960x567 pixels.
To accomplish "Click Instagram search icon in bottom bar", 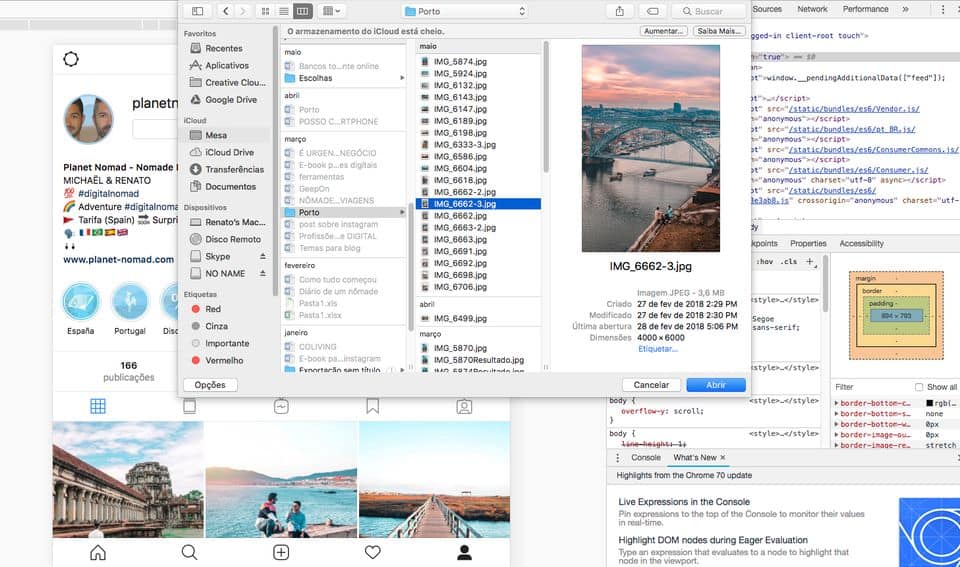I will 190,552.
